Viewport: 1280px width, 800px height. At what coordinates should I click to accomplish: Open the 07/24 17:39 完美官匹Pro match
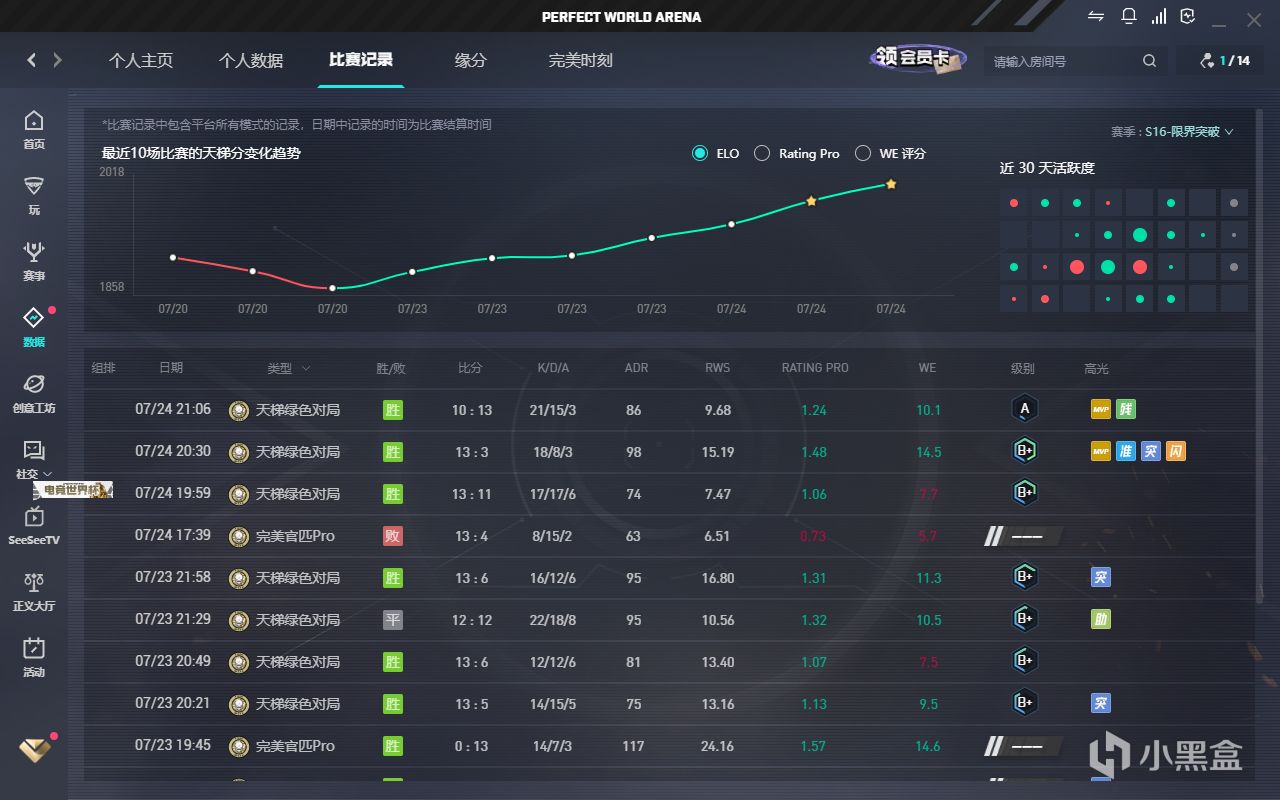click(670, 535)
